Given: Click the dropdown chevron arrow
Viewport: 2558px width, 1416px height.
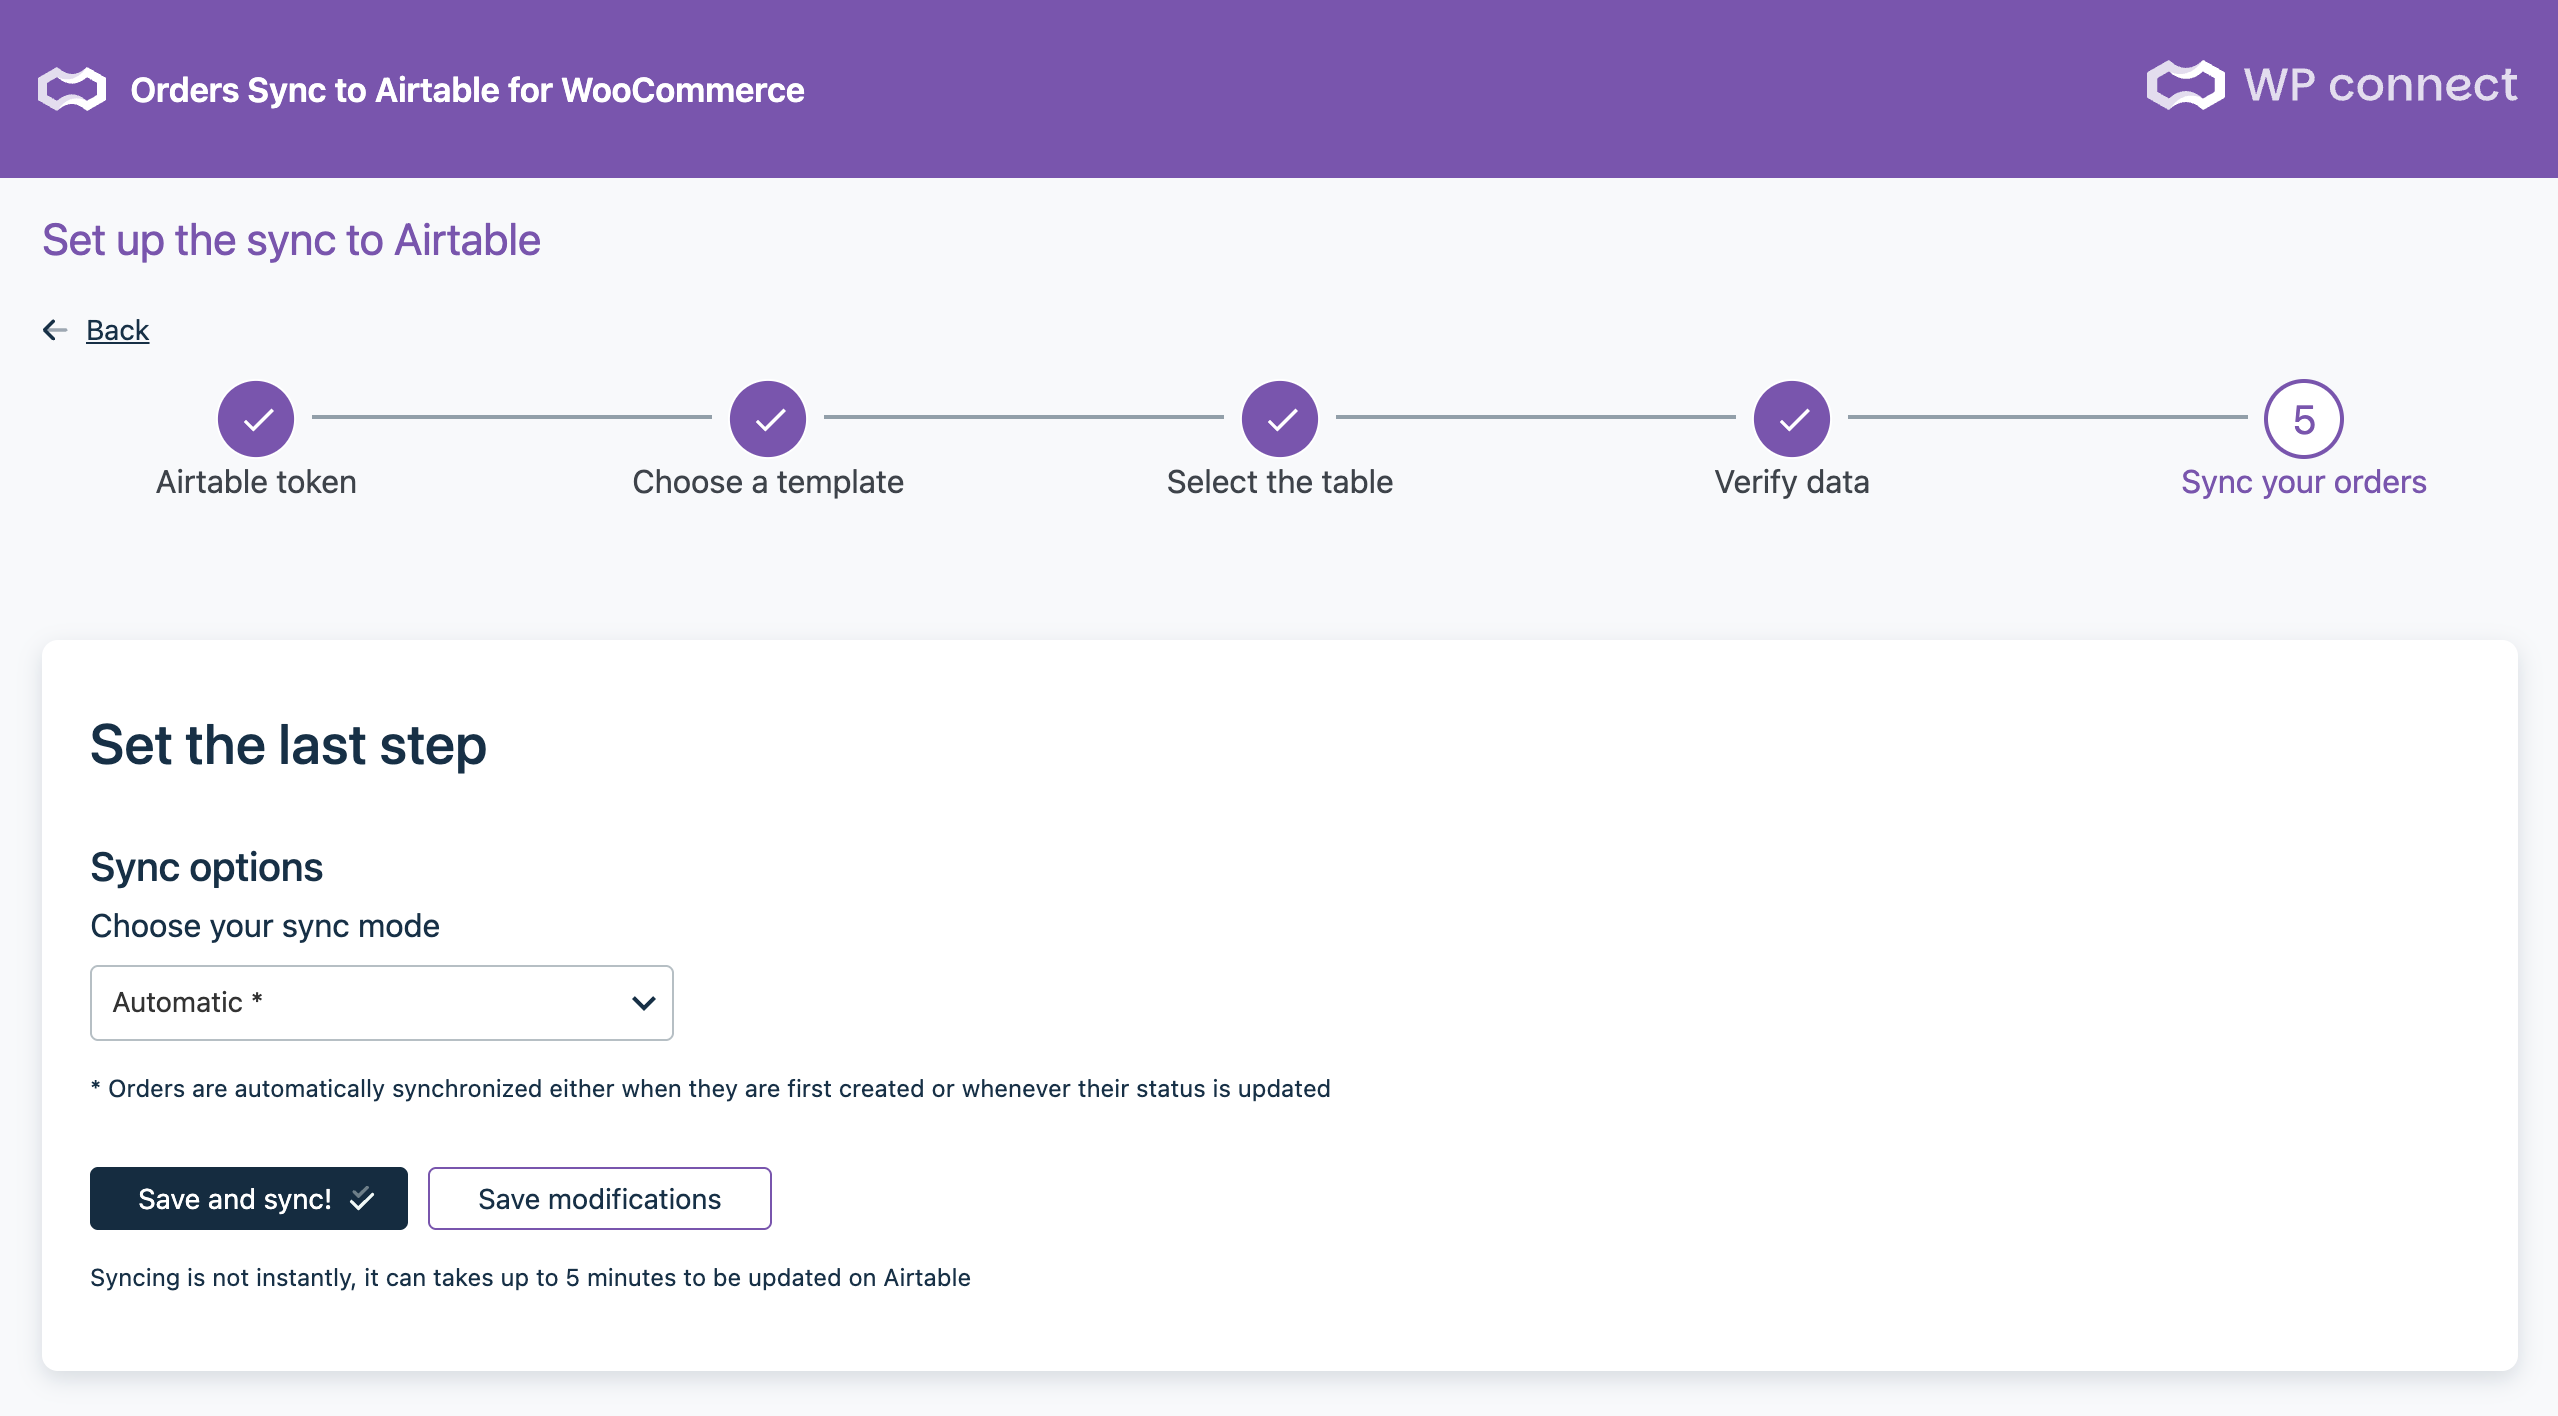Looking at the screenshot, I should [643, 1002].
